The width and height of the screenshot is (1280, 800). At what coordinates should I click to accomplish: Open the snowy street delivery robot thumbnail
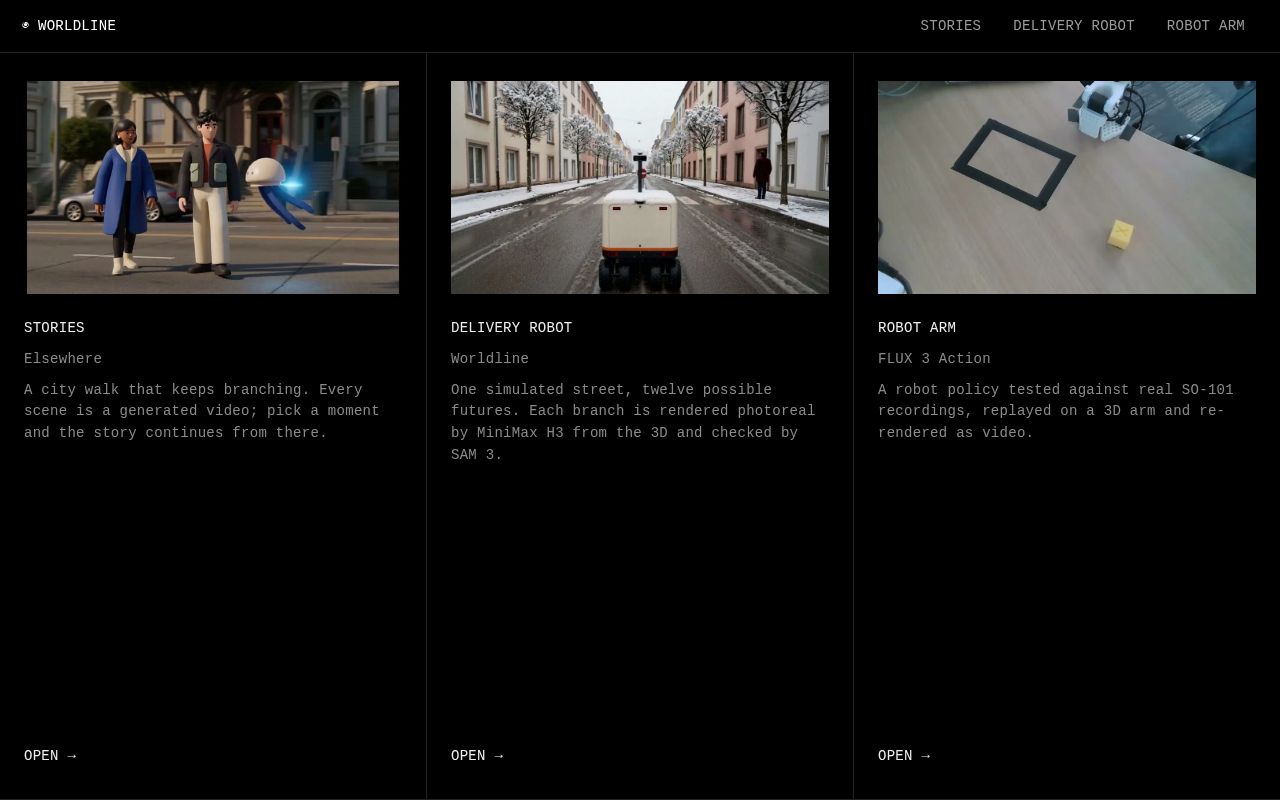pos(640,187)
